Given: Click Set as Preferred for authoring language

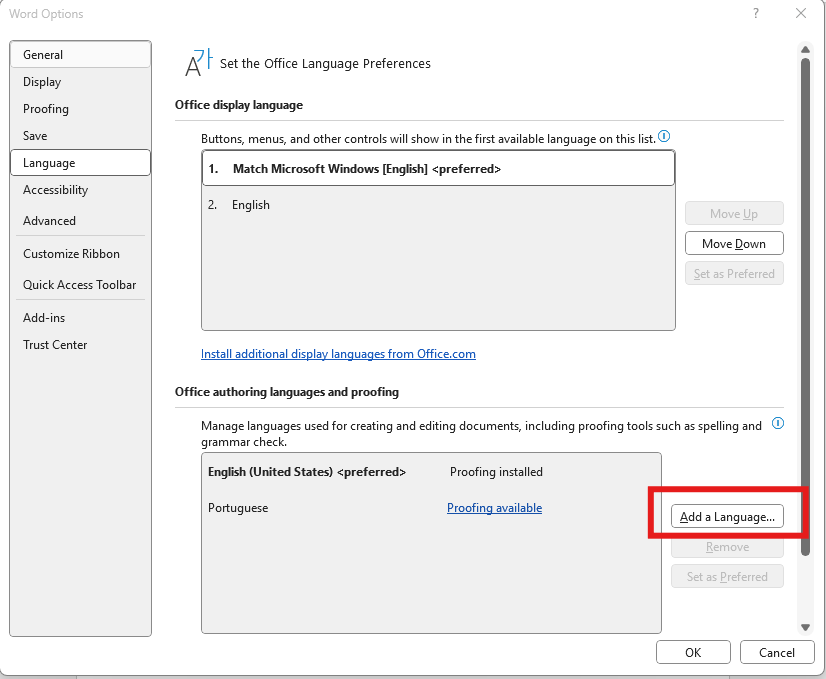Looking at the screenshot, I should coord(727,577).
